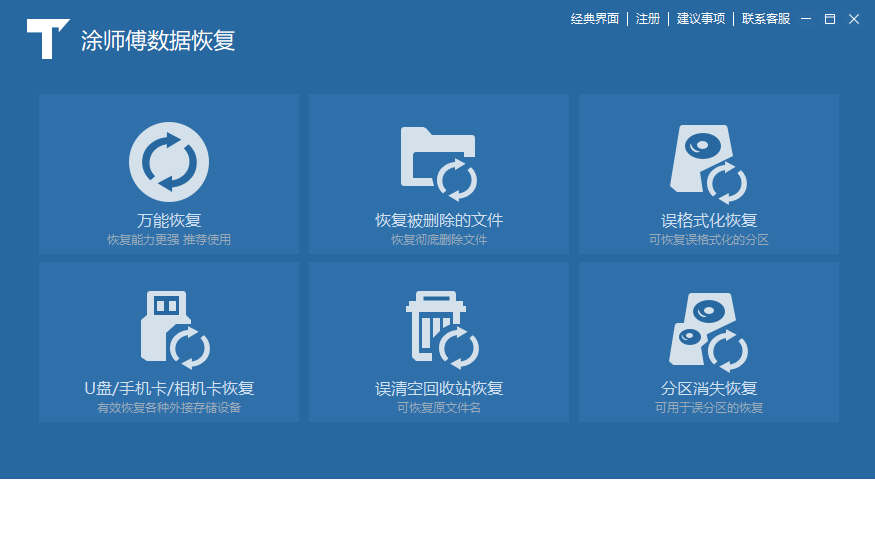This screenshot has width=875, height=533.
Task: Select the 万能恢复 title text
Action: 169,220
